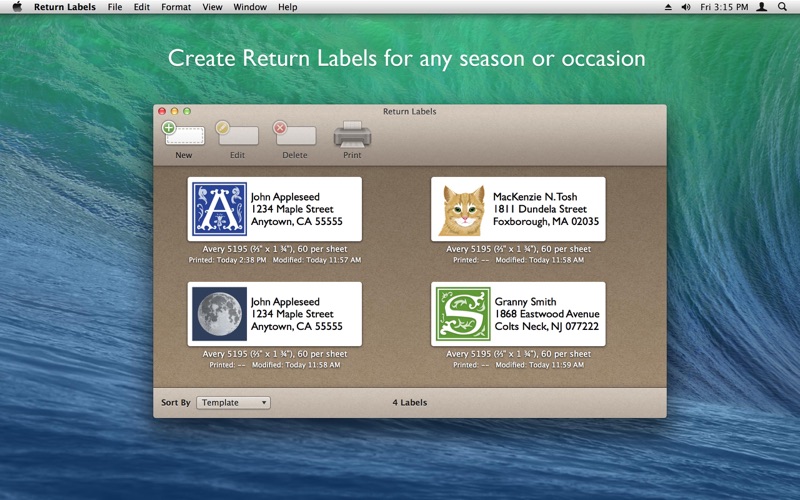Screen dimensions: 800x500
Task: Click the MacKenzie N. Tosh address text
Action: (x=546, y=209)
